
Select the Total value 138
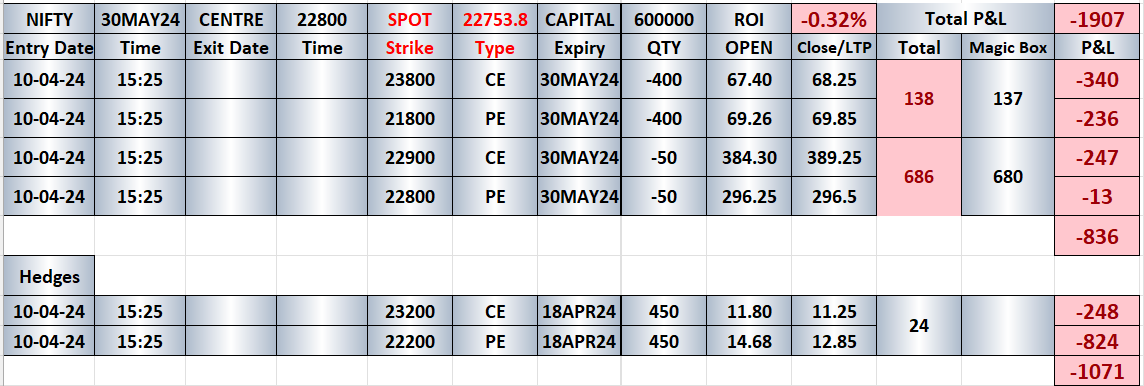(919, 99)
